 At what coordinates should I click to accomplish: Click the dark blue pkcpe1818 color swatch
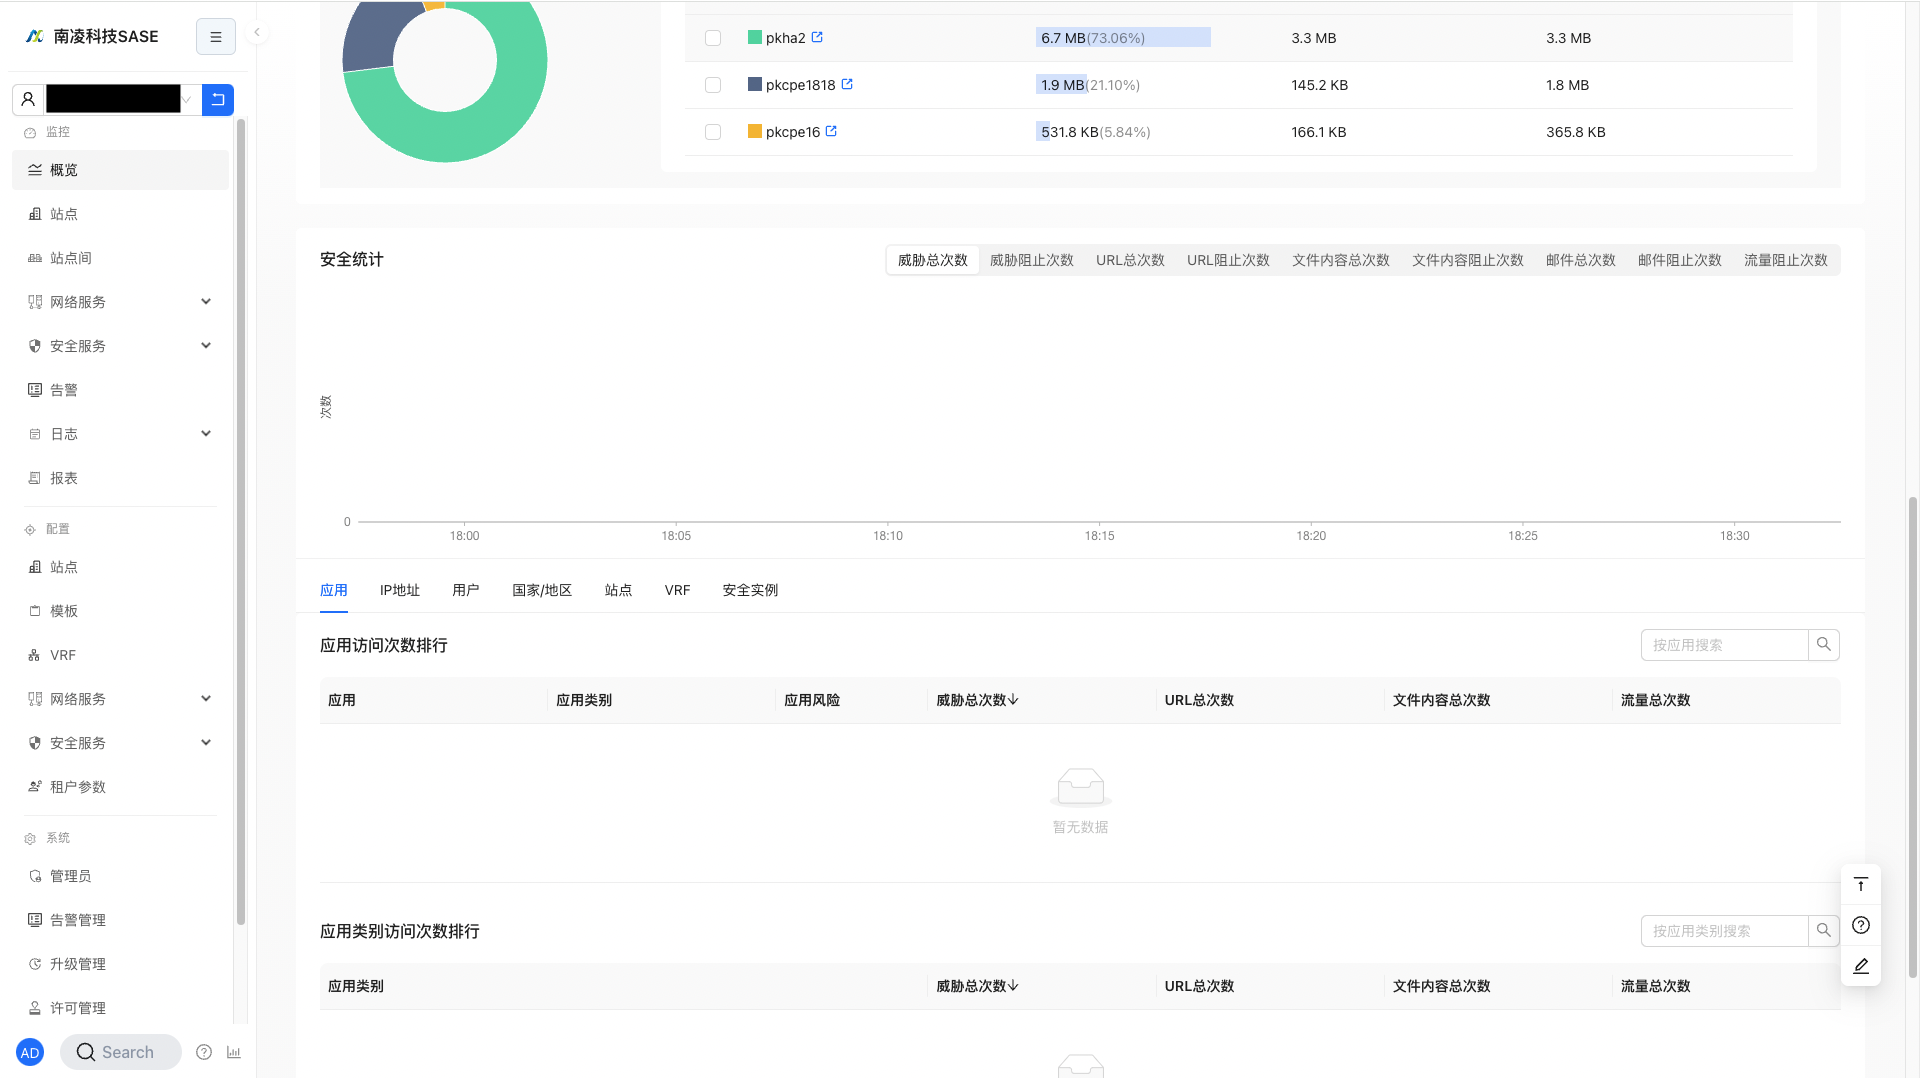click(x=755, y=84)
